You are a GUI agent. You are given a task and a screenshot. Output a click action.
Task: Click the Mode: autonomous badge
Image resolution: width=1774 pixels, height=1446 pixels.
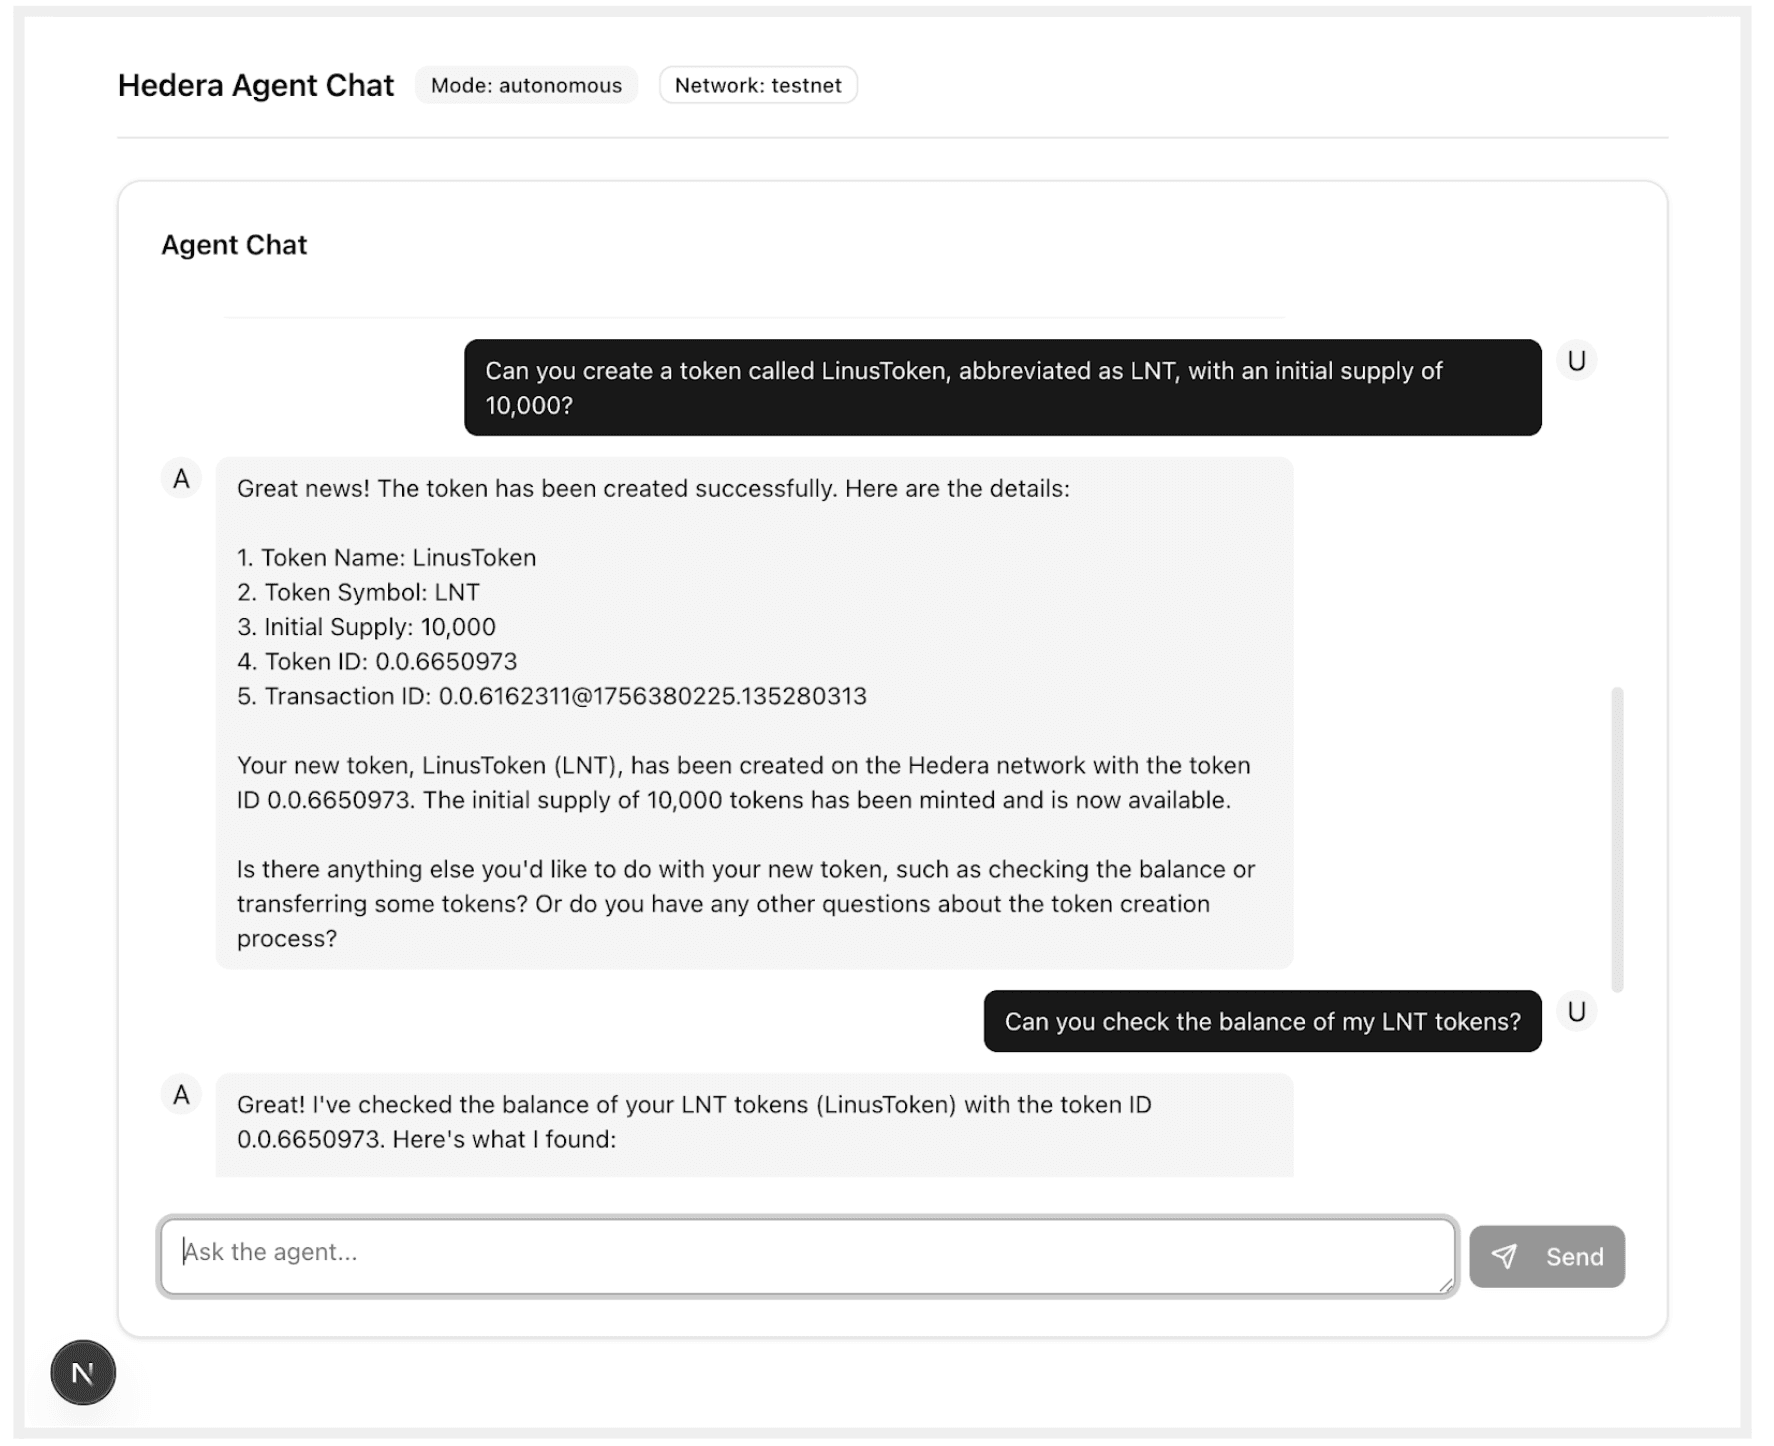526,86
